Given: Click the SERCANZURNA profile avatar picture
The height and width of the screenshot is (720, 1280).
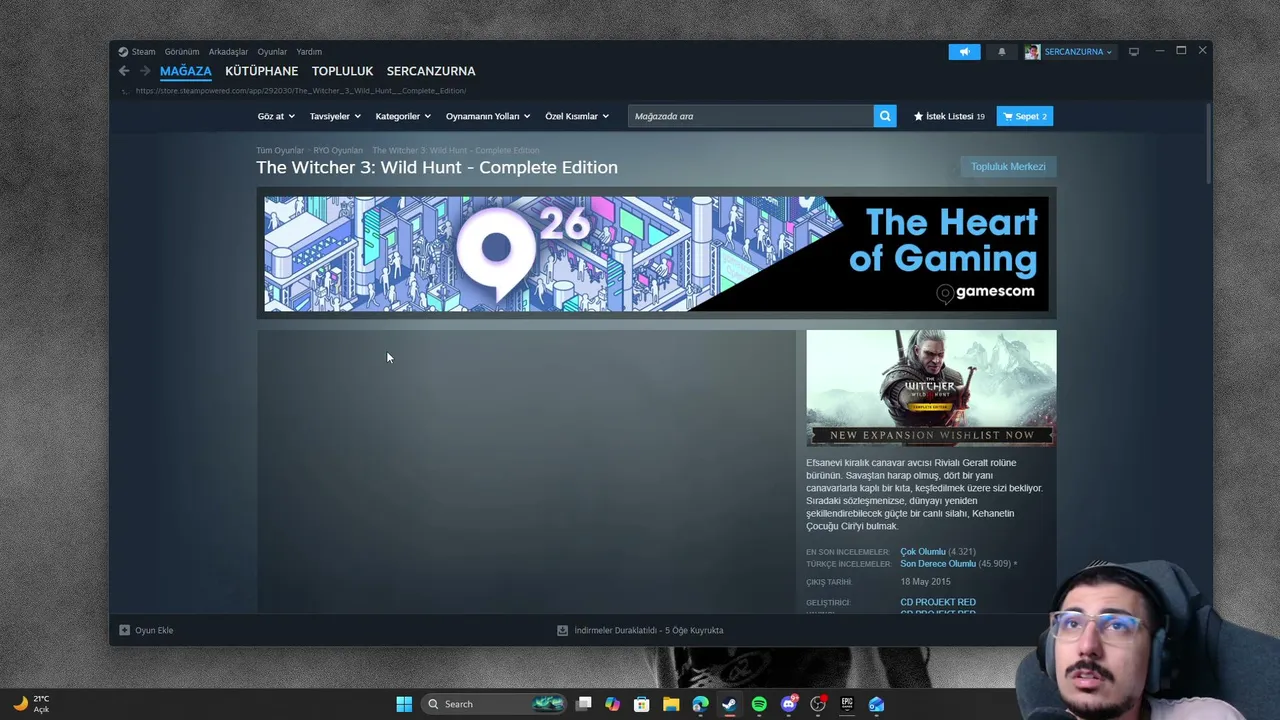Looking at the screenshot, I should point(1032,52).
